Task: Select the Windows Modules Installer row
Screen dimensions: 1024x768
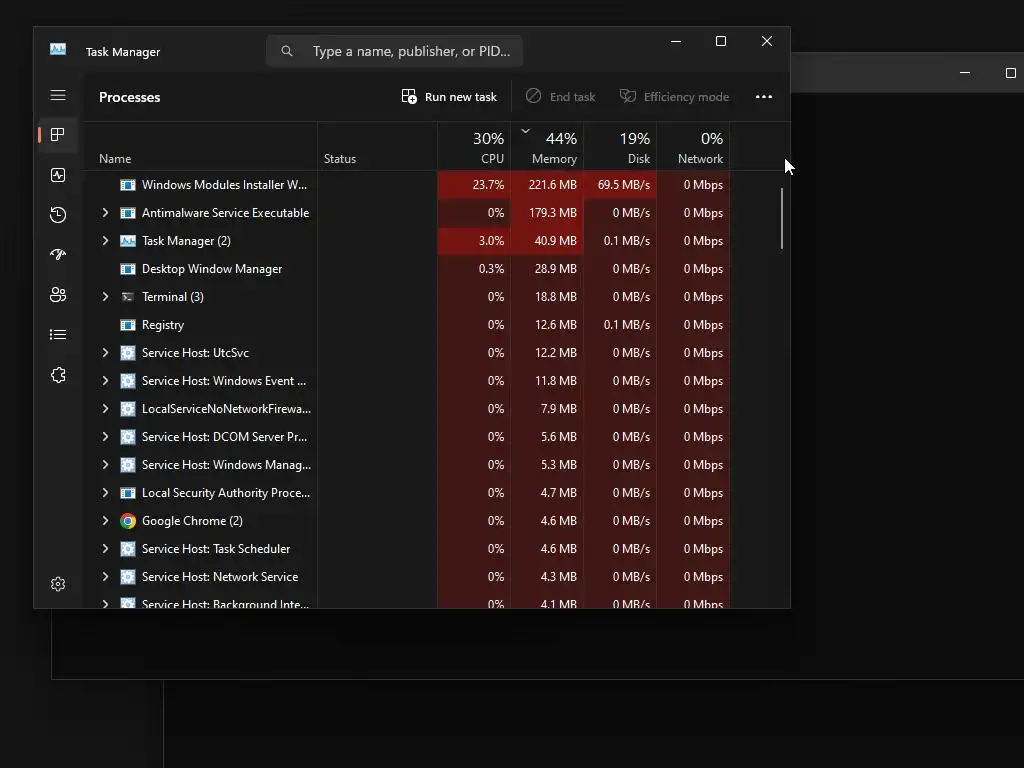Action: coord(408,185)
